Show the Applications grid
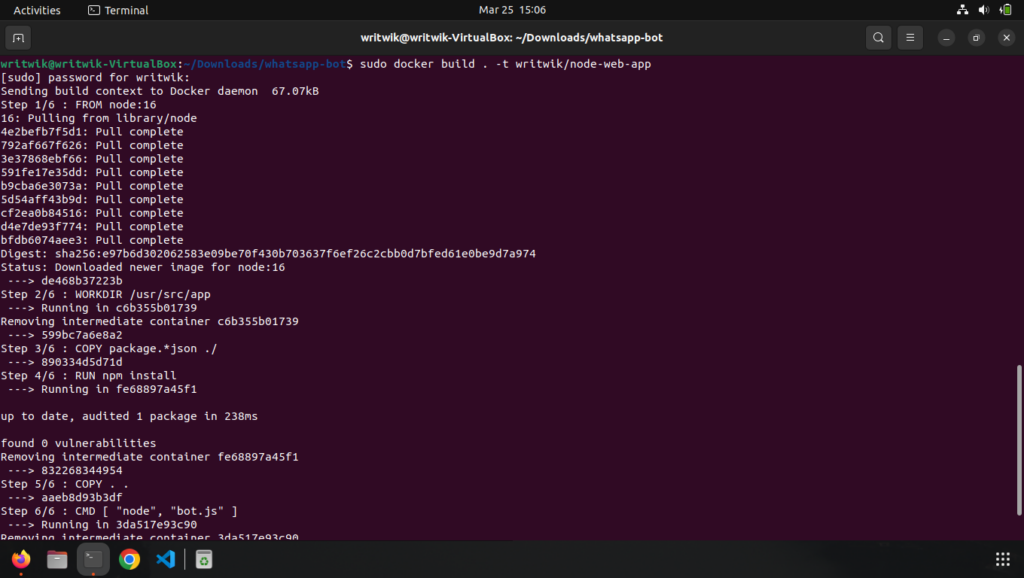1024x578 pixels. (1002, 558)
